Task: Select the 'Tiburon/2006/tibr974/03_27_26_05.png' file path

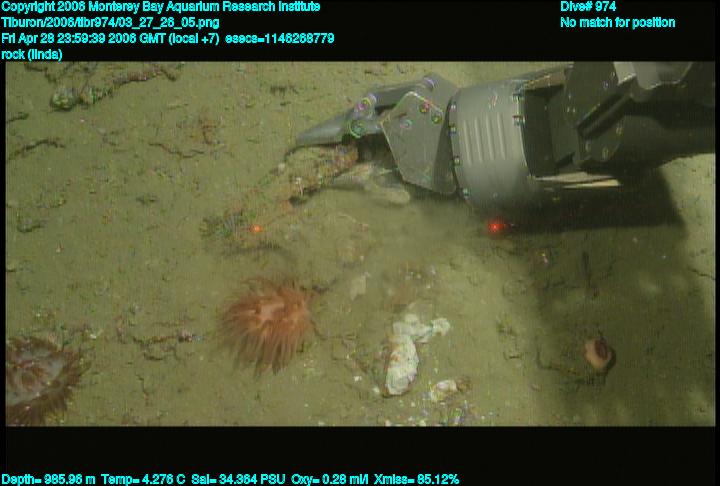Action: pyautogui.click(x=110, y=23)
